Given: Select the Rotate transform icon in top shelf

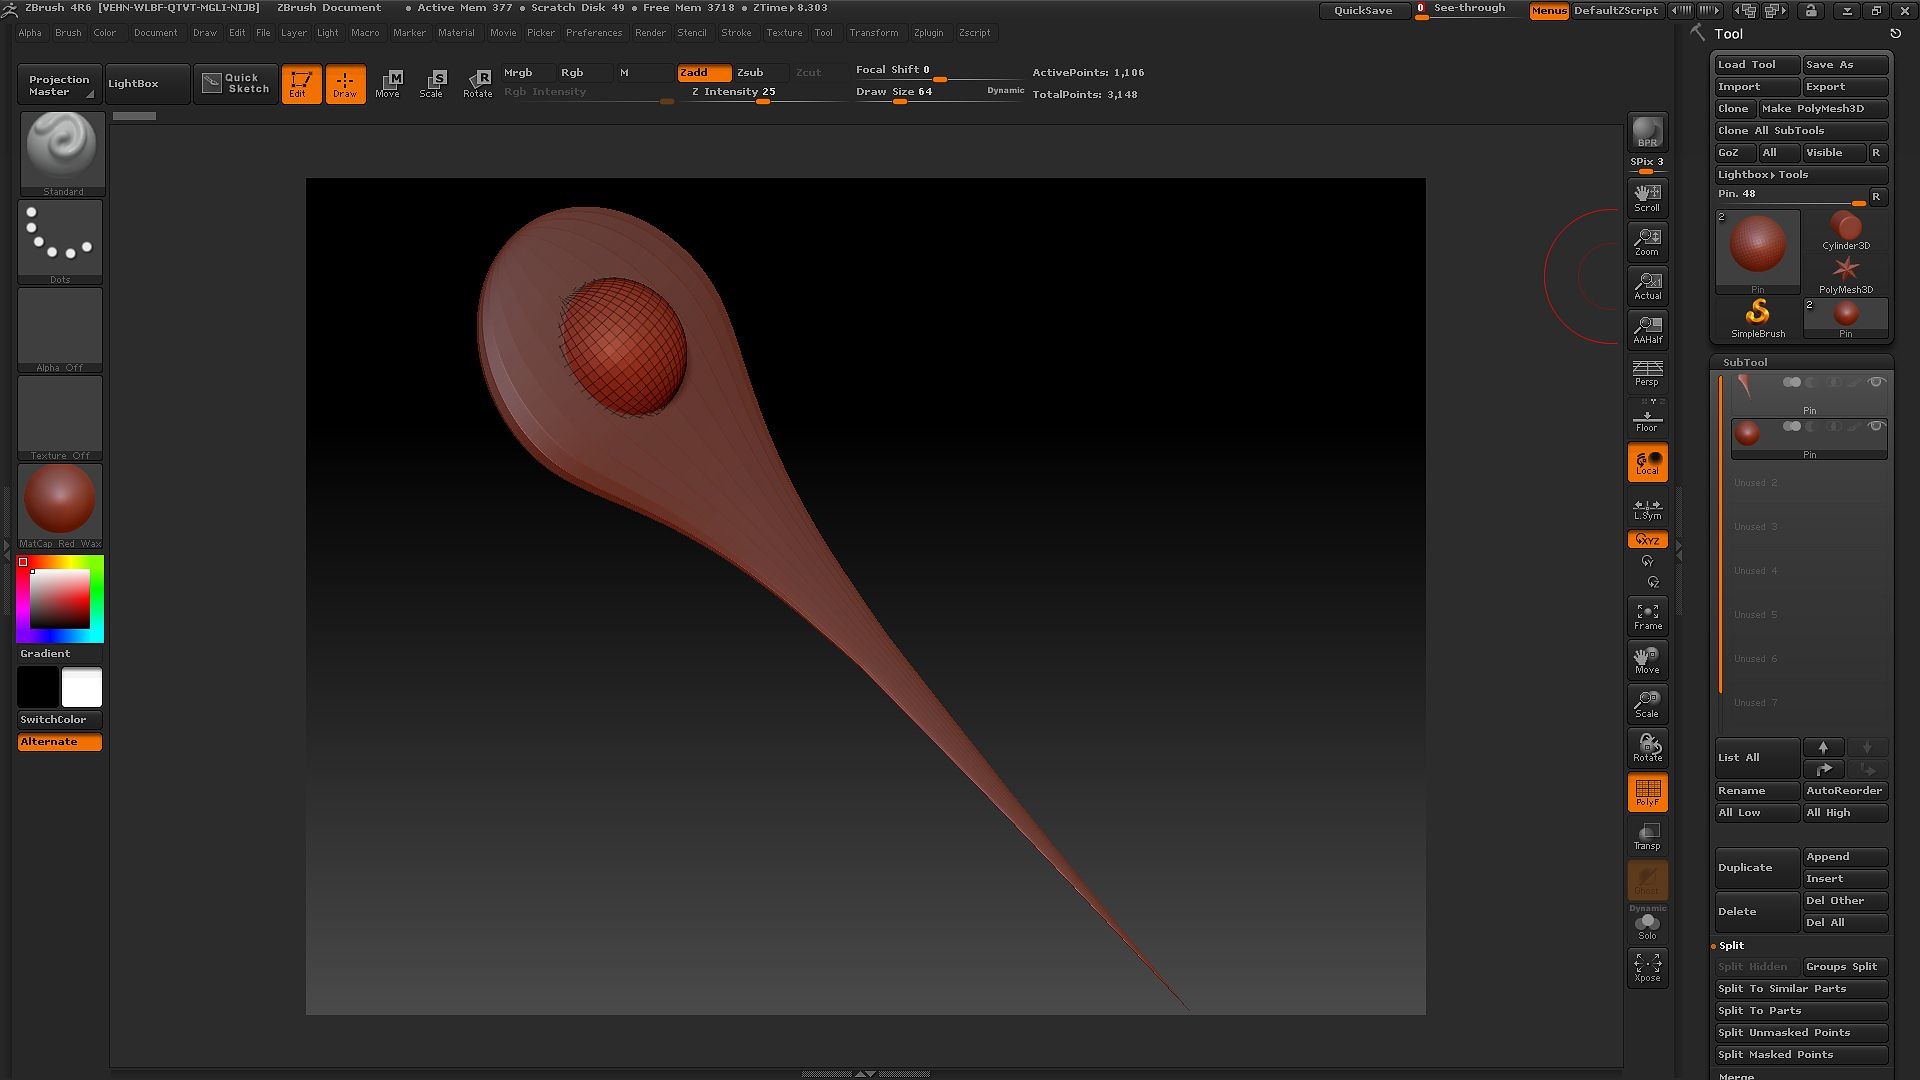Looking at the screenshot, I should 478,84.
